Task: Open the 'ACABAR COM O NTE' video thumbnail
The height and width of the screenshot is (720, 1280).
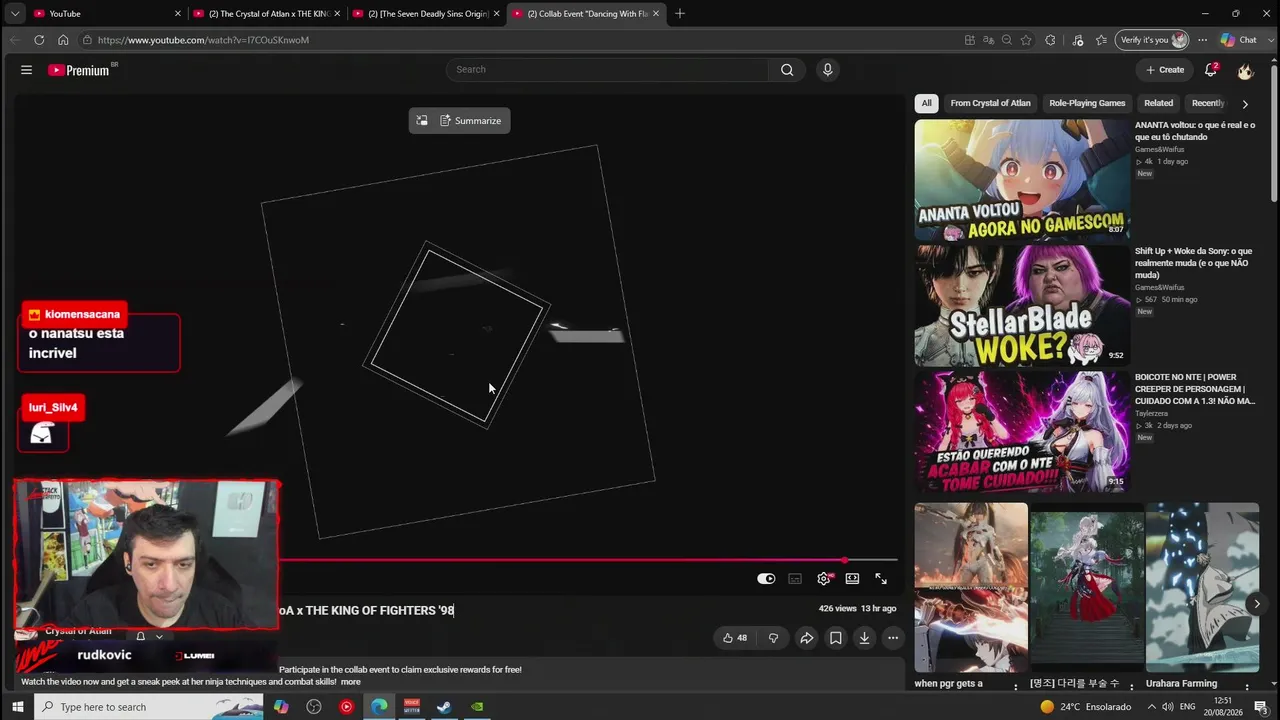Action: coord(1022,432)
